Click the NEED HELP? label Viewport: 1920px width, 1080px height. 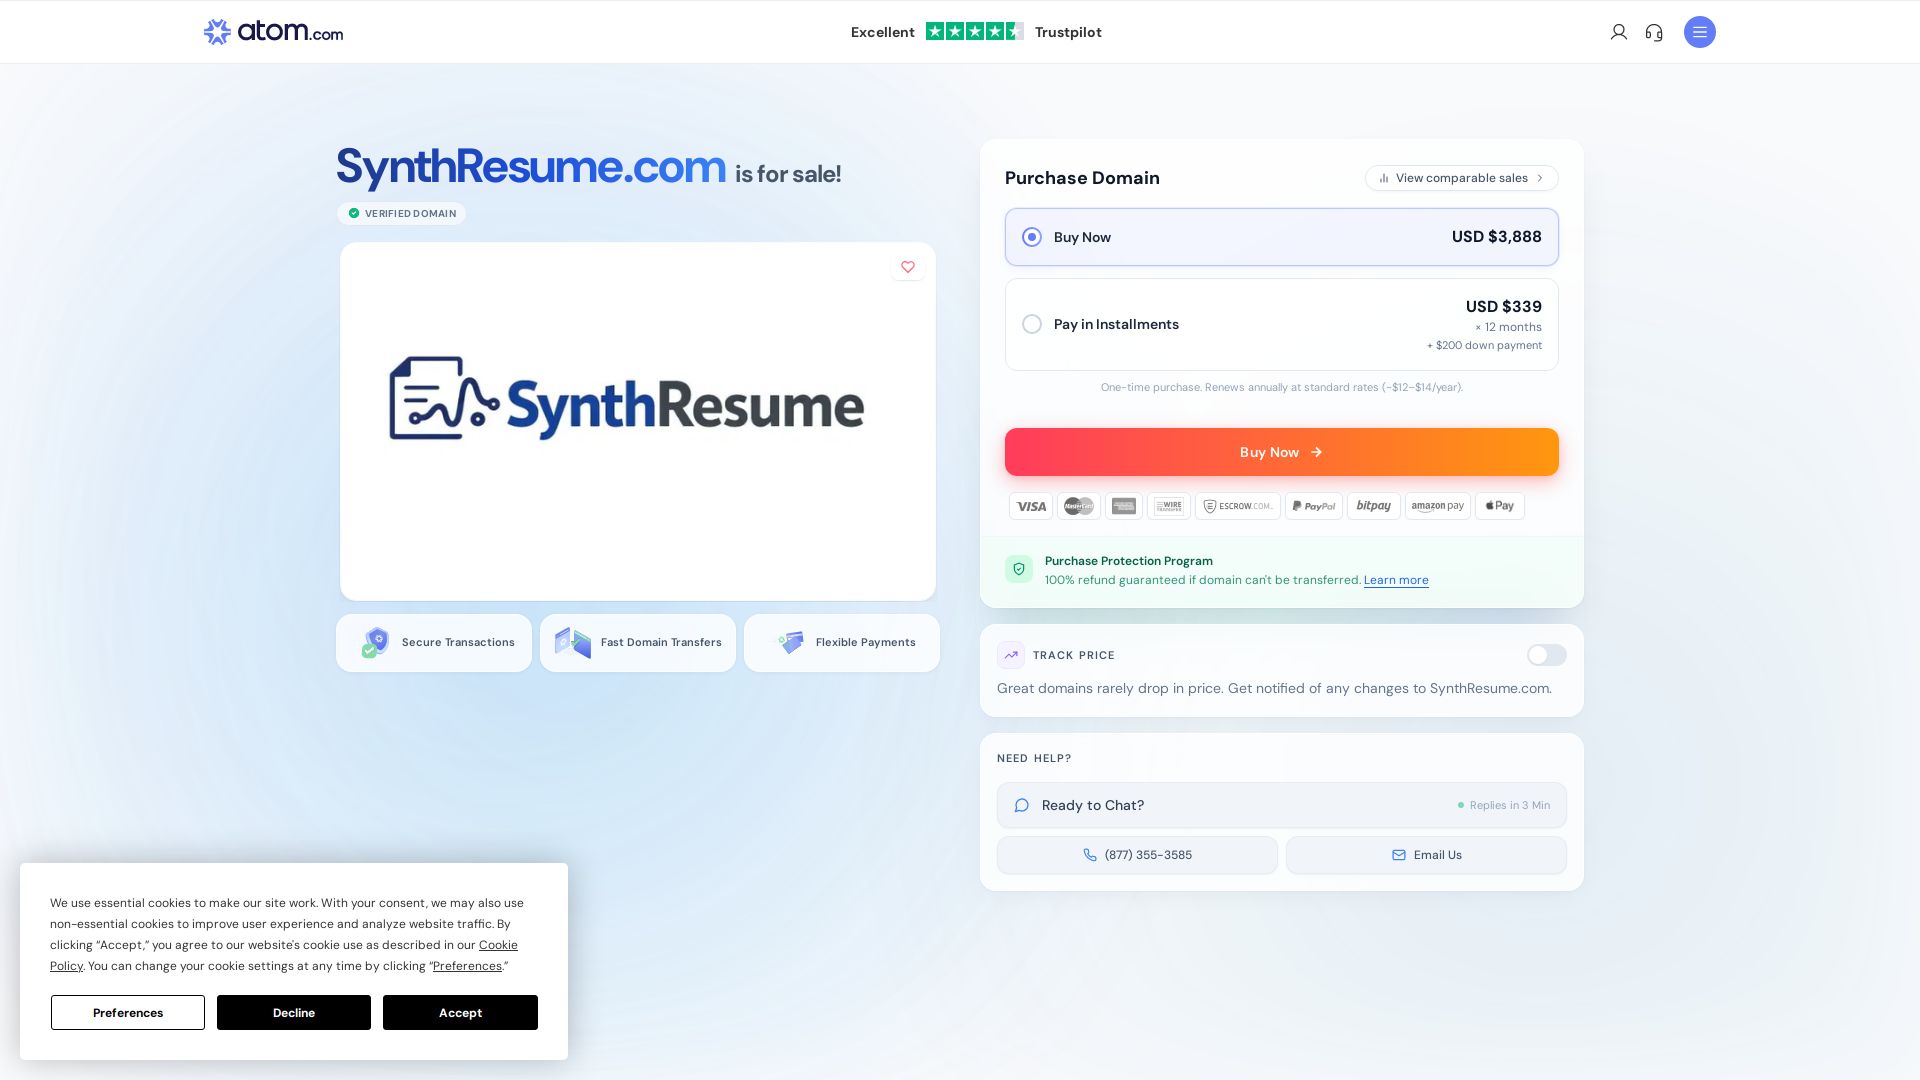pos(1034,759)
